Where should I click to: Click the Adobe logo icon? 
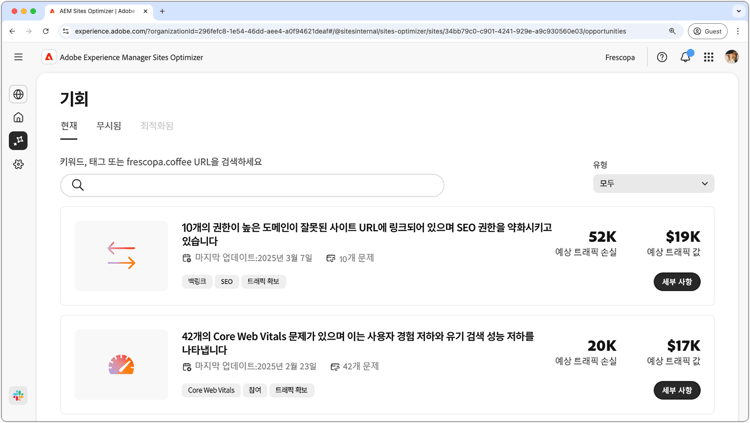coord(49,57)
